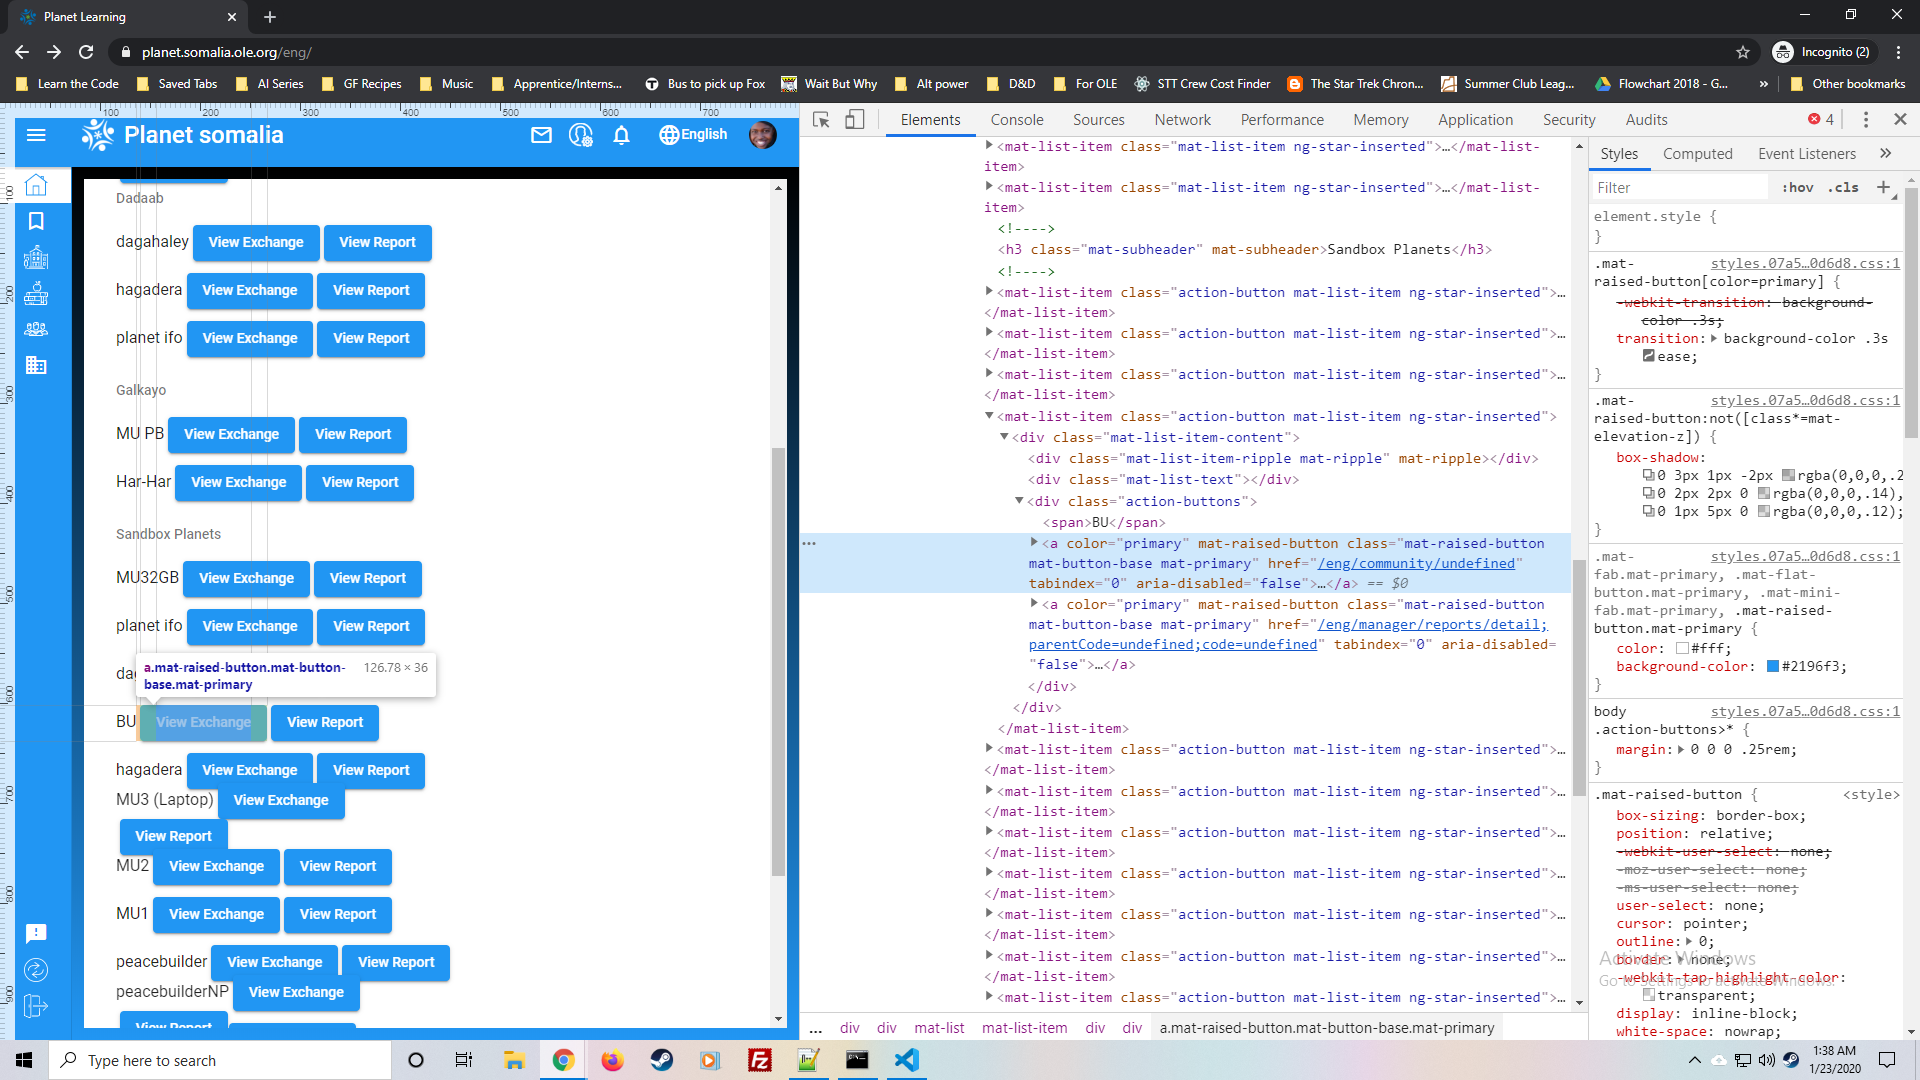Open notifications via the bell icon

click(621, 135)
